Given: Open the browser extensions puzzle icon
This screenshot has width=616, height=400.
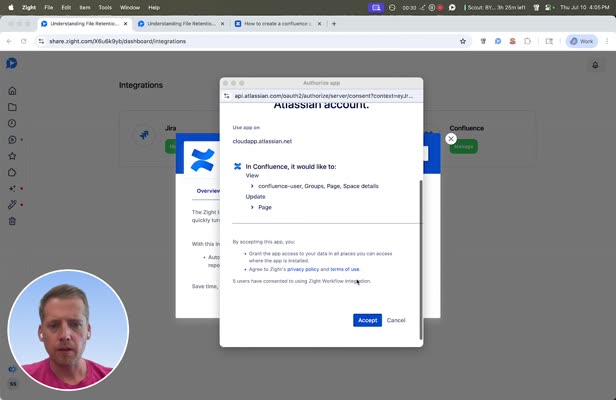Looking at the screenshot, I should click(x=527, y=41).
